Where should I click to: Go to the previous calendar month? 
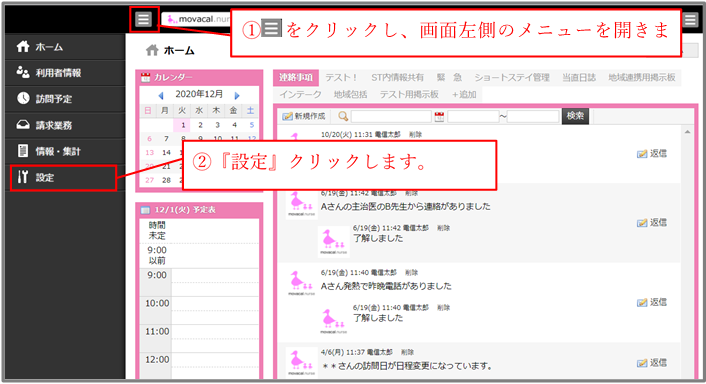pos(161,95)
